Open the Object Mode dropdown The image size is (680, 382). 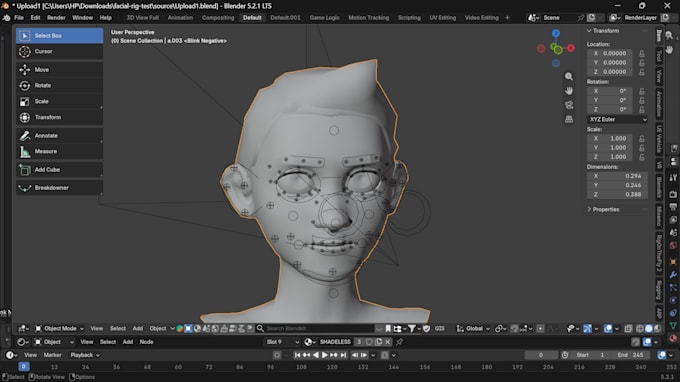[59, 329]
